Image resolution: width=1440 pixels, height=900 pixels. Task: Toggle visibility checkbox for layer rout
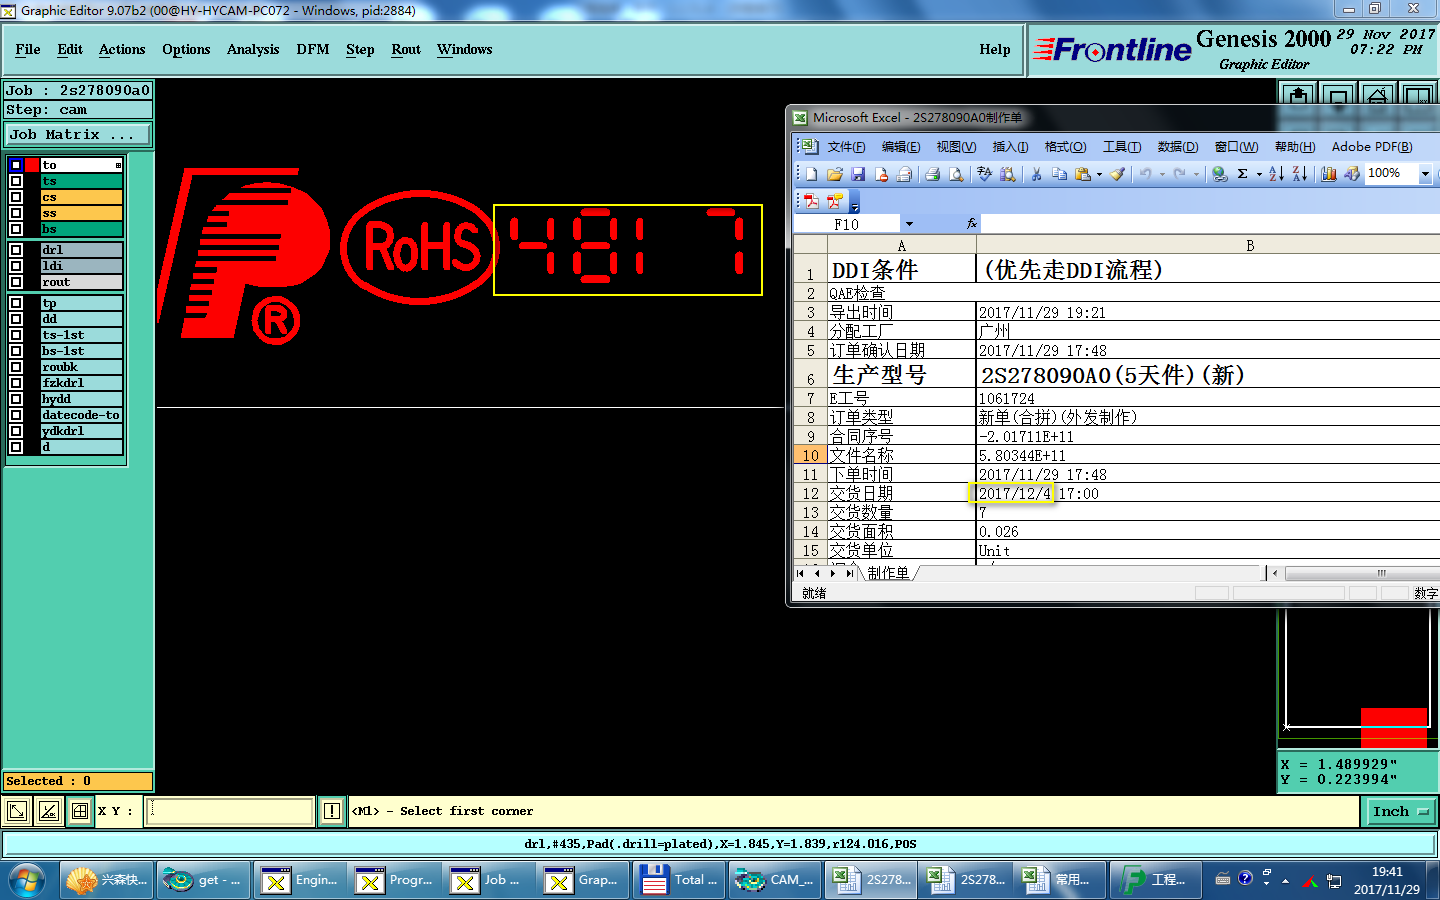(x=16, y=282)
